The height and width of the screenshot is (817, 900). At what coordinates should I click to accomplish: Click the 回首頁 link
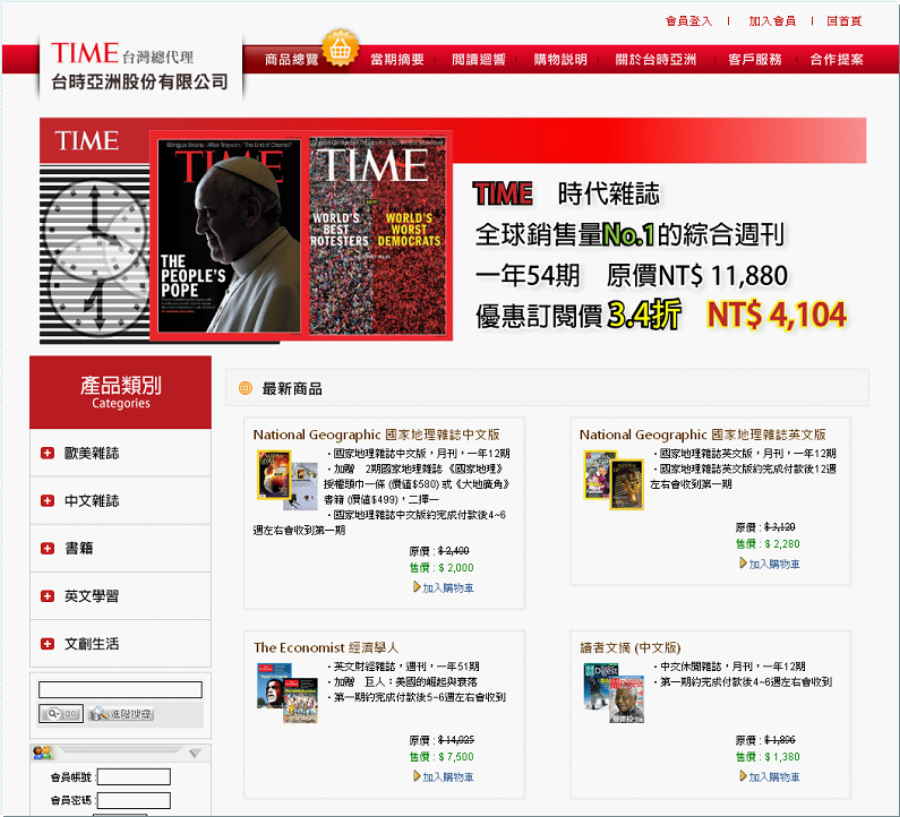[844, 21]
